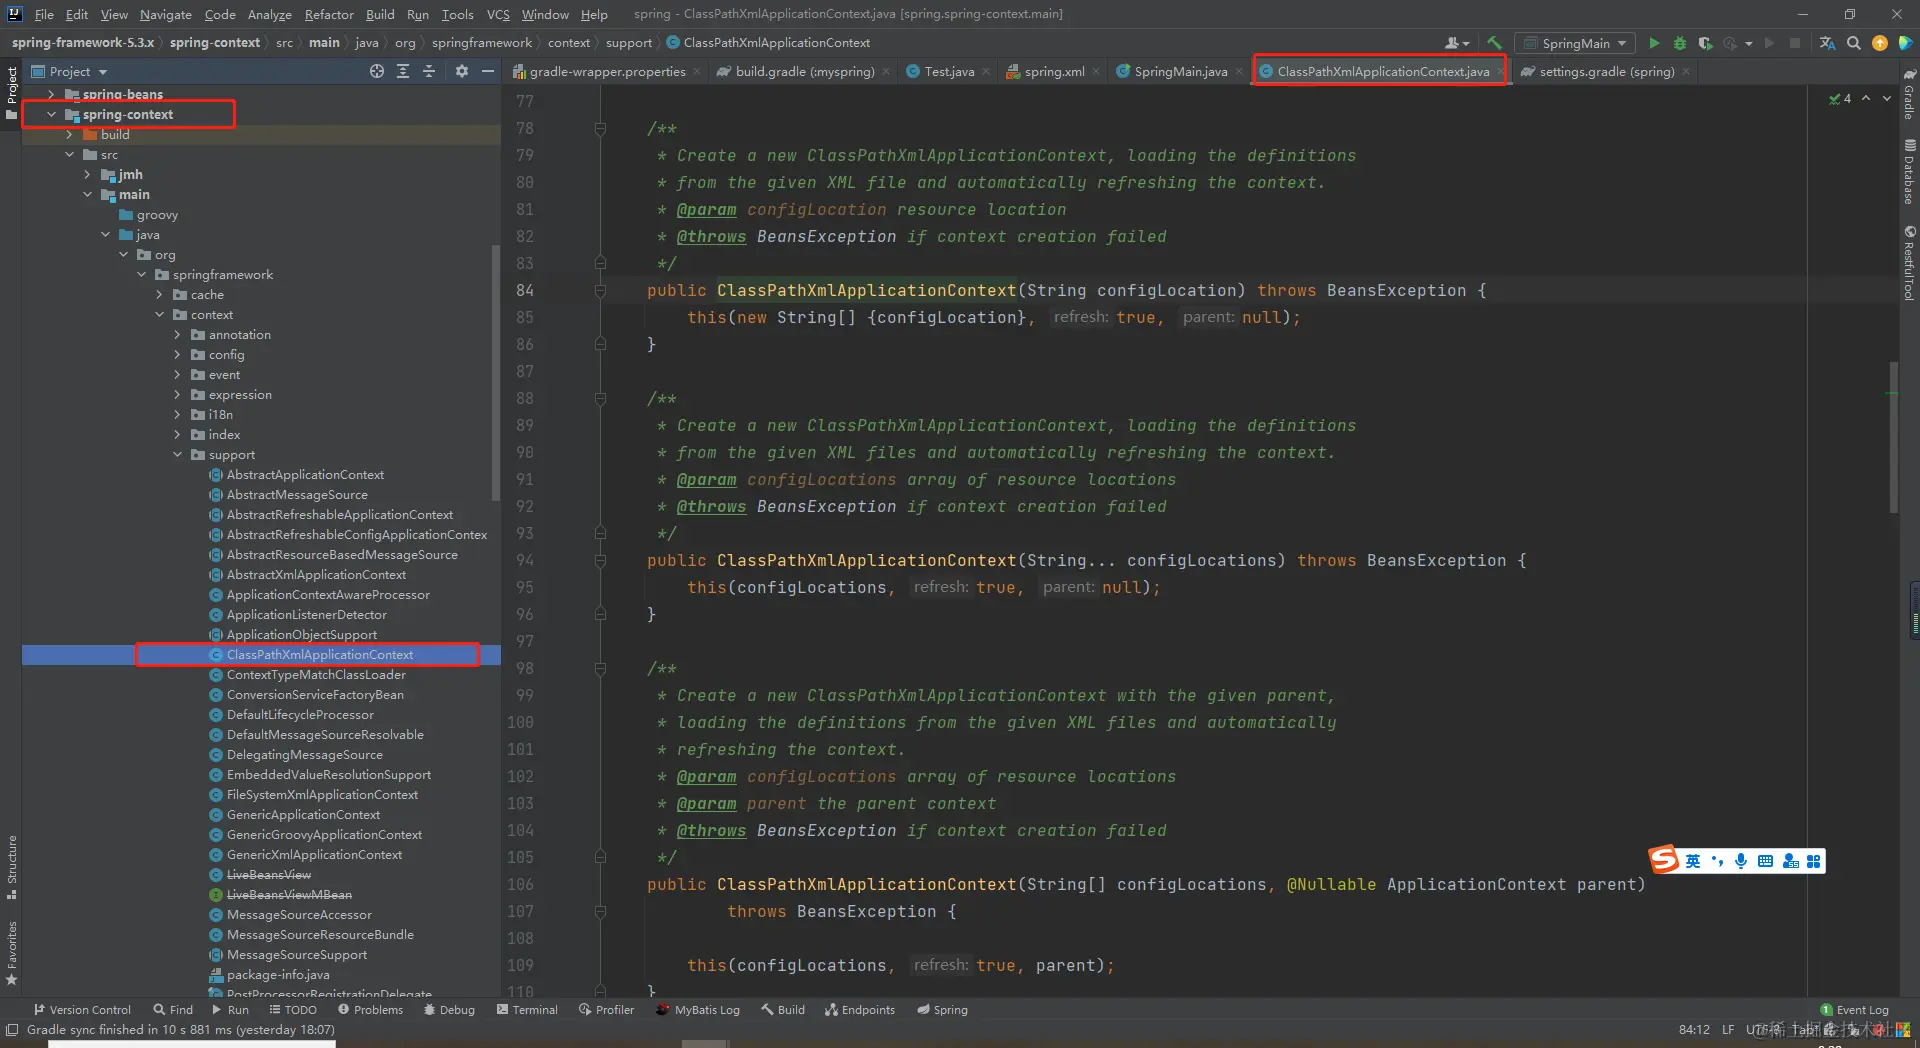Select GenericApplicationContext in the tree
Screen dimensions: 1920x1048
[303, 814]
